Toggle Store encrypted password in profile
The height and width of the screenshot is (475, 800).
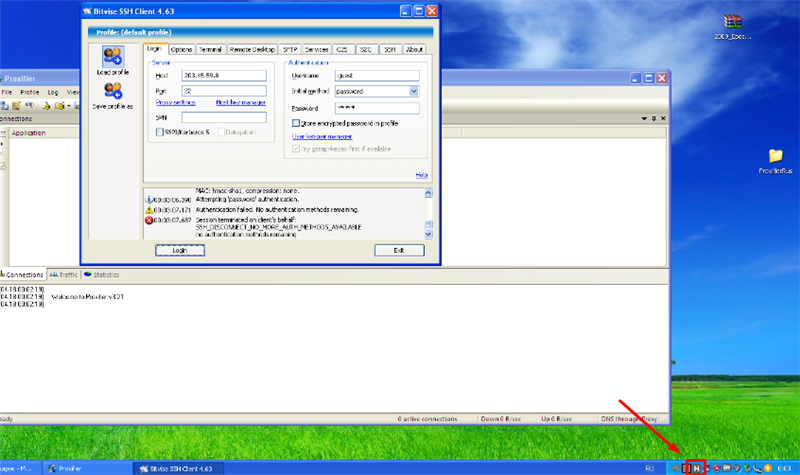coord(295,123)
